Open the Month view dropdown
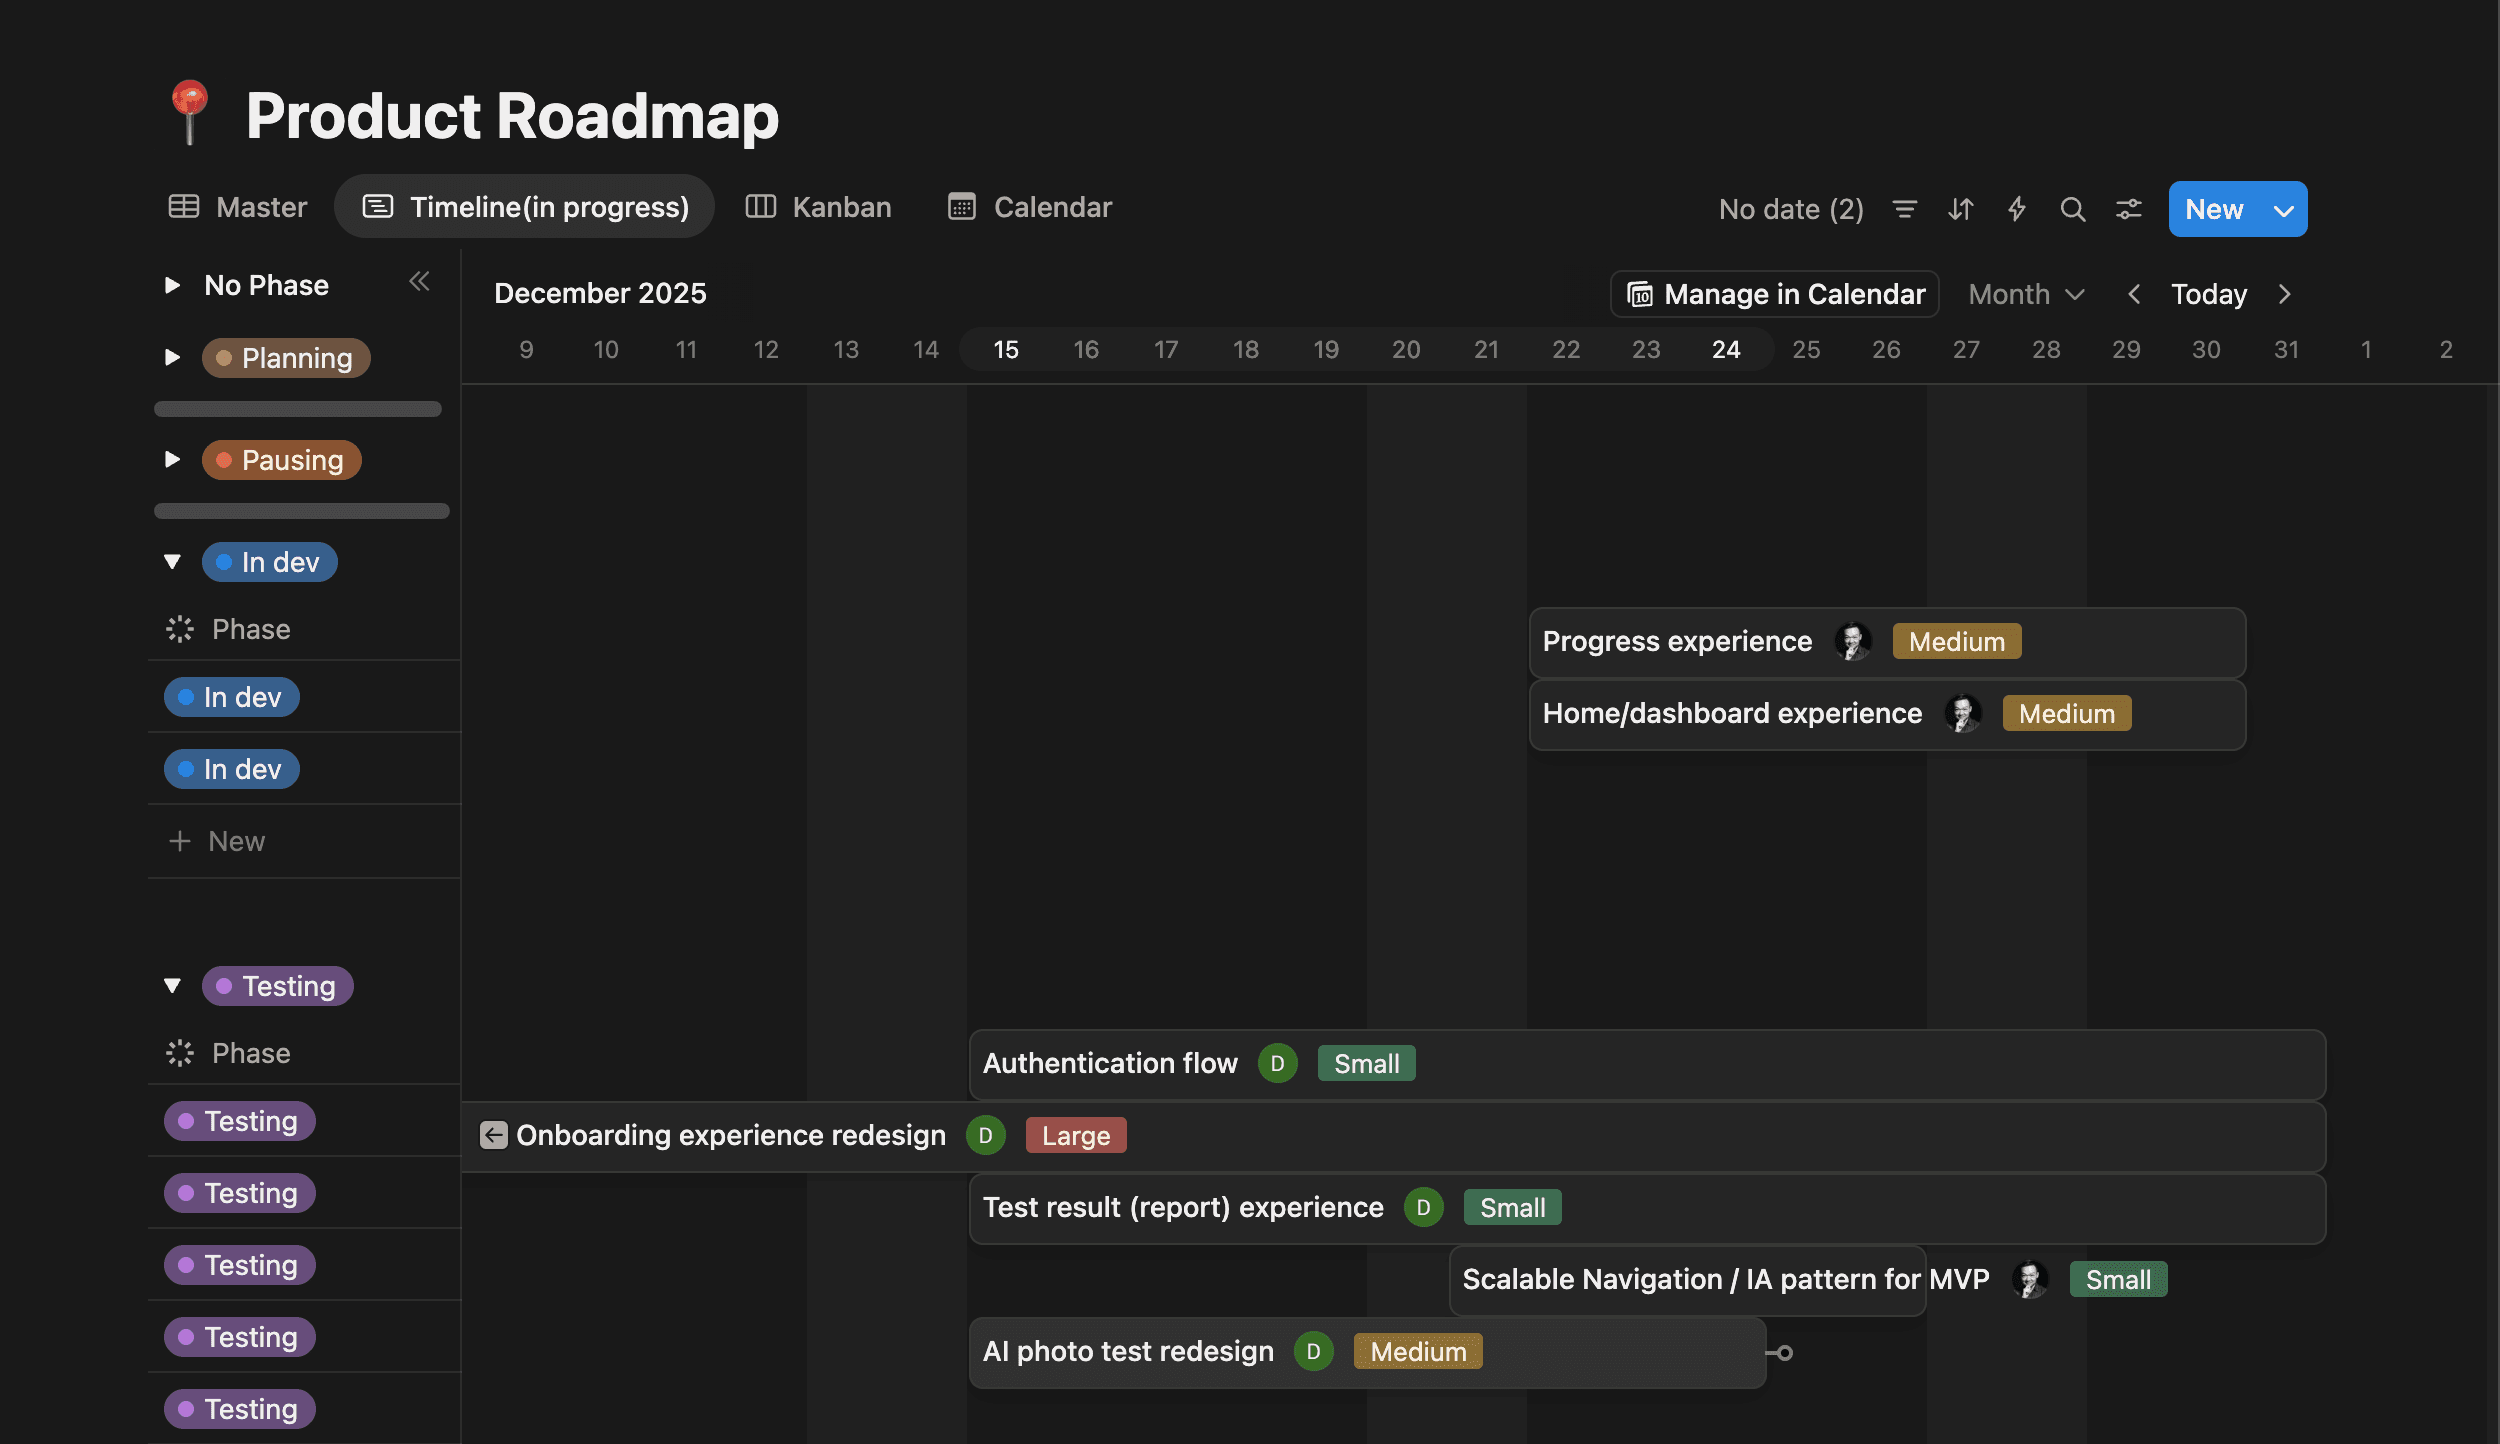 pos(2025,293)
